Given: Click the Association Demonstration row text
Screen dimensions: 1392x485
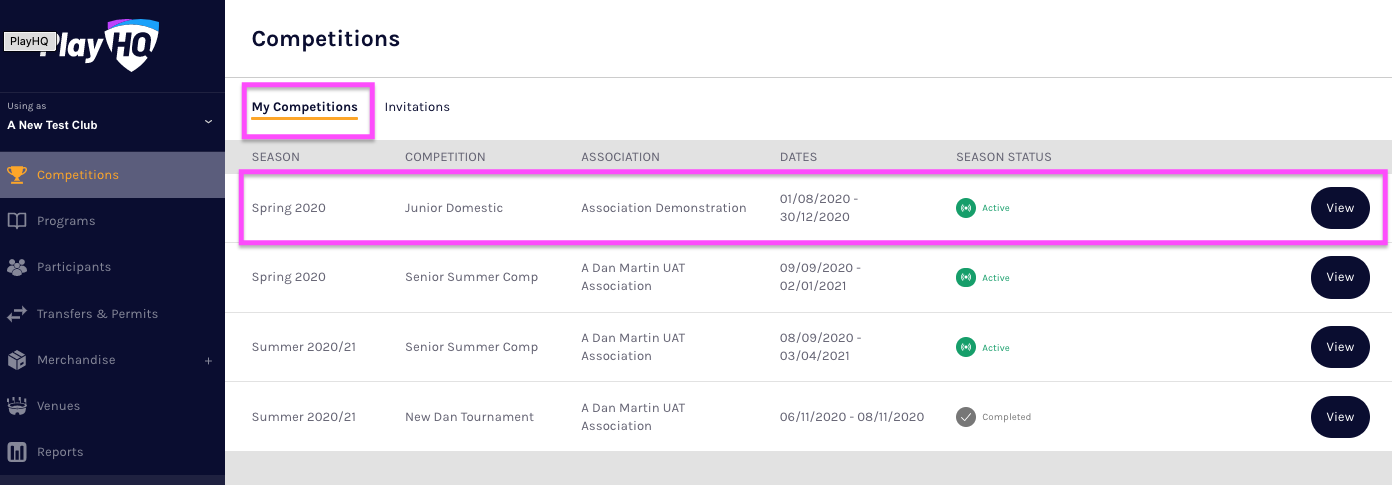Looking at the screenshot, I should coord(663,208).
